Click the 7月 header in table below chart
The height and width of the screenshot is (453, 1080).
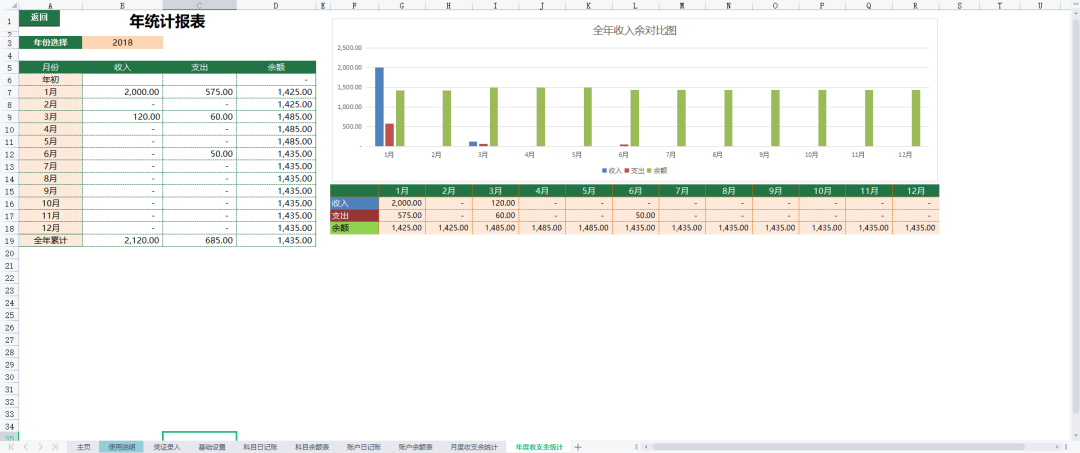[682, 191]
